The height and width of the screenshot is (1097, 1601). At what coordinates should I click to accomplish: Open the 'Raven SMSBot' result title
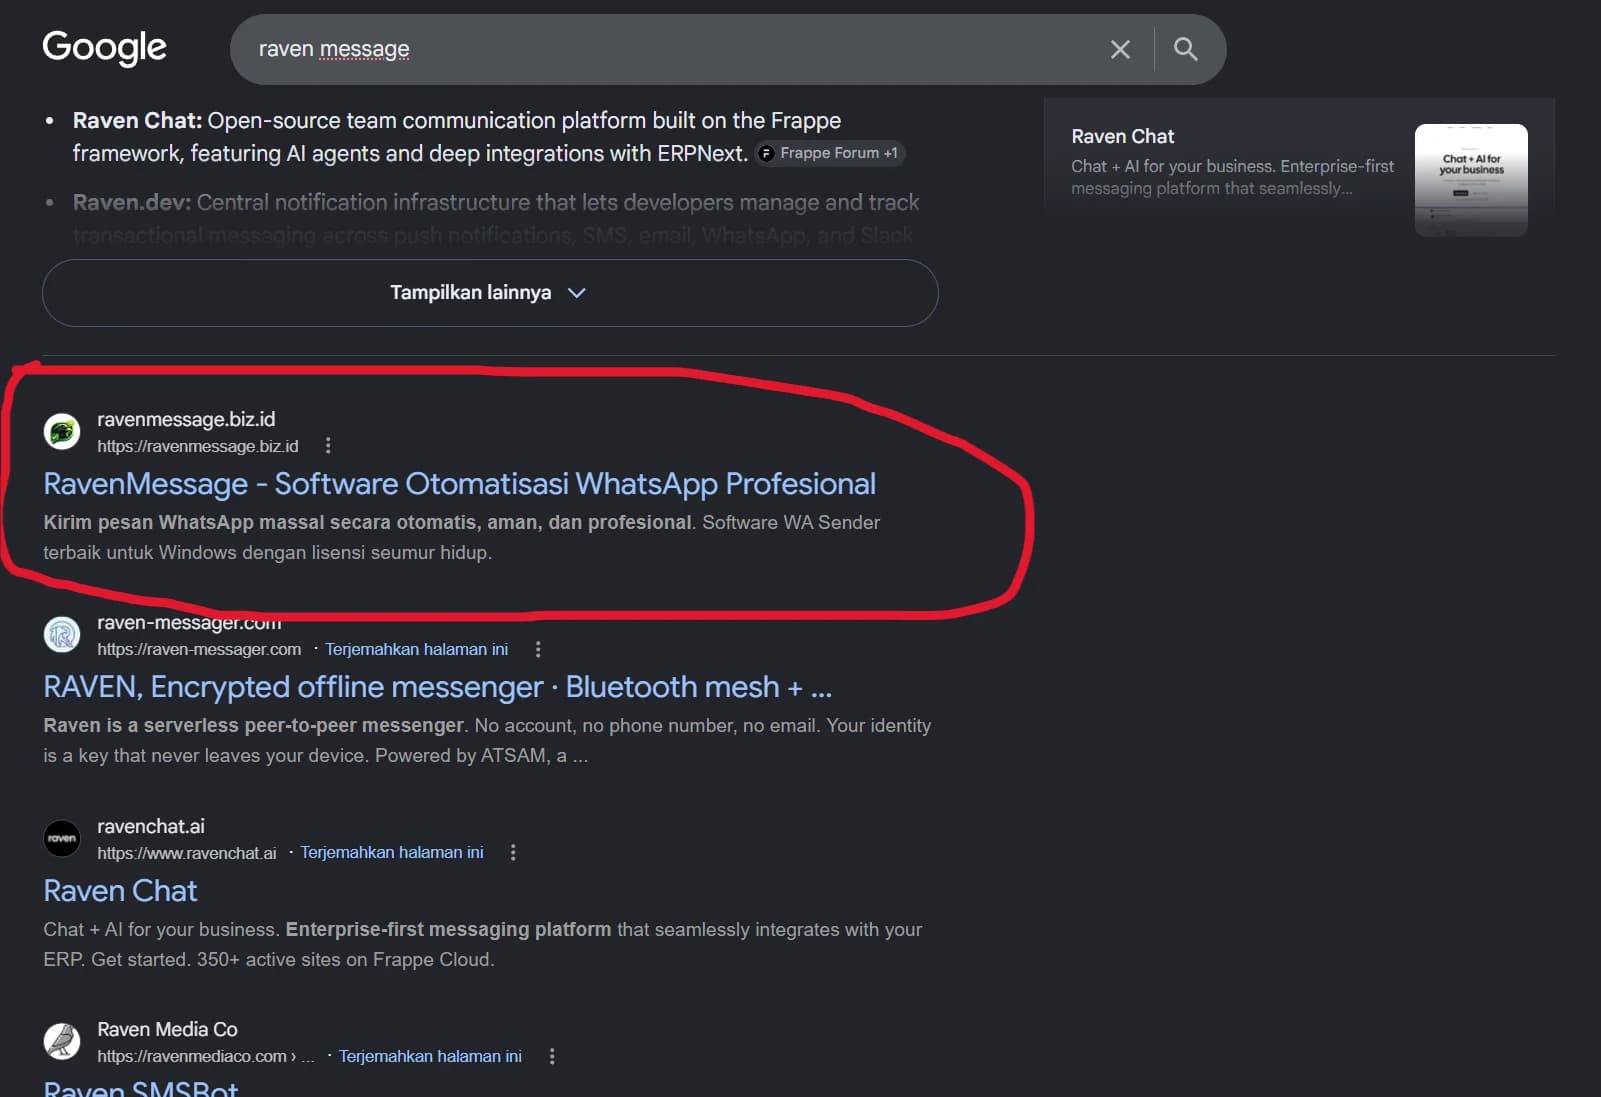click(x=141, y=1088)
